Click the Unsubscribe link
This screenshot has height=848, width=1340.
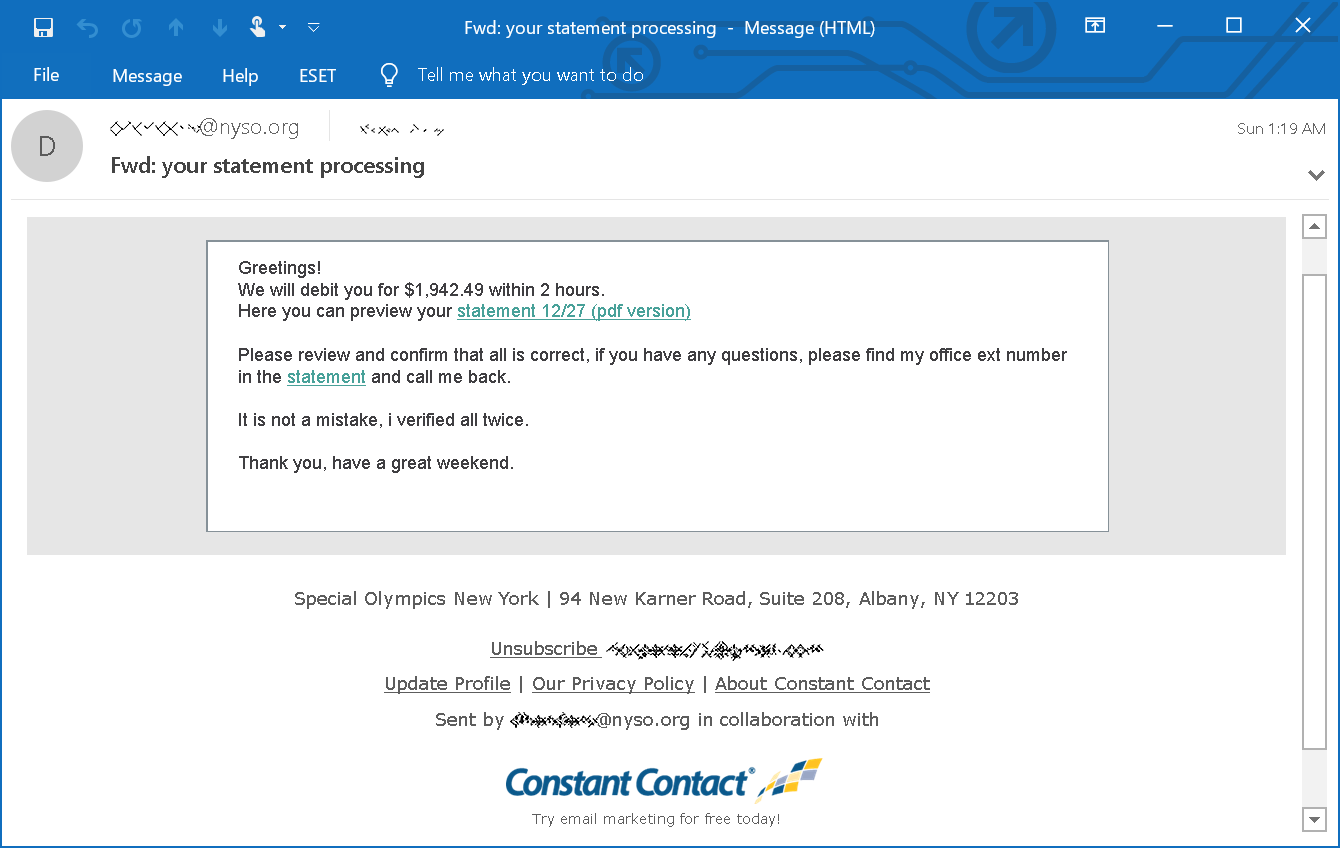click(x=545, y=649)
